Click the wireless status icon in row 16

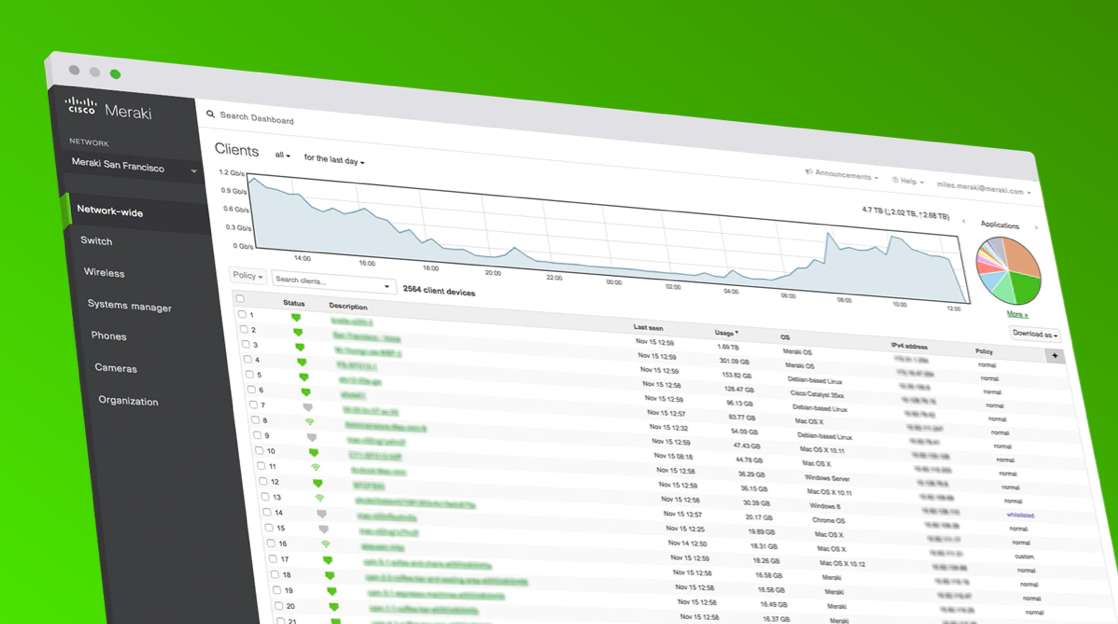coord(326,544)
